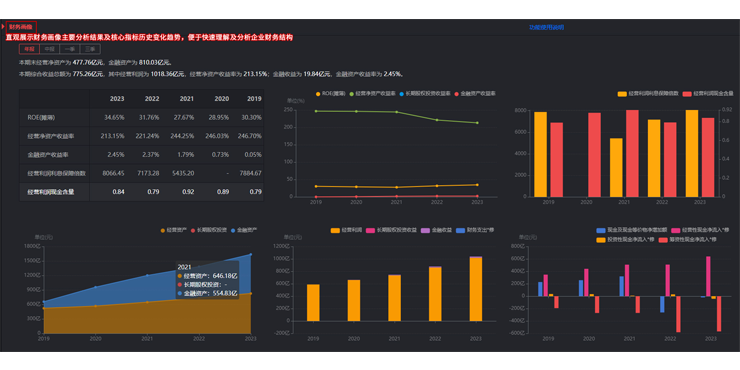Image resolution: width=740 pixels, height=370 pixels.
Task: Open the 功能使用说明 link
Action: coord(546,27)
